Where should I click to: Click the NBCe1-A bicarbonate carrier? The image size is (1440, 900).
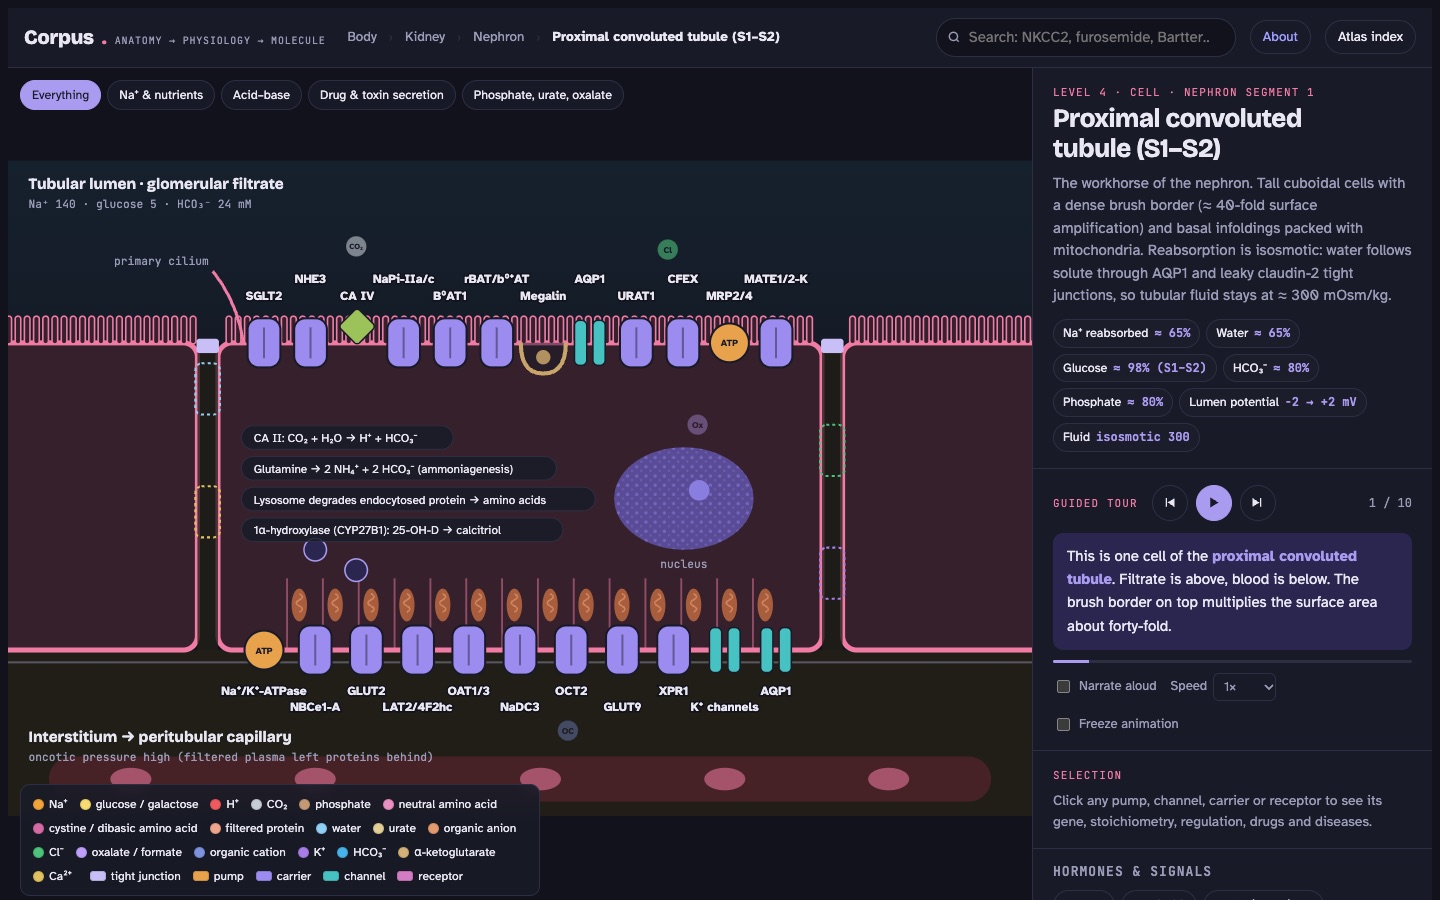point(315,650)
